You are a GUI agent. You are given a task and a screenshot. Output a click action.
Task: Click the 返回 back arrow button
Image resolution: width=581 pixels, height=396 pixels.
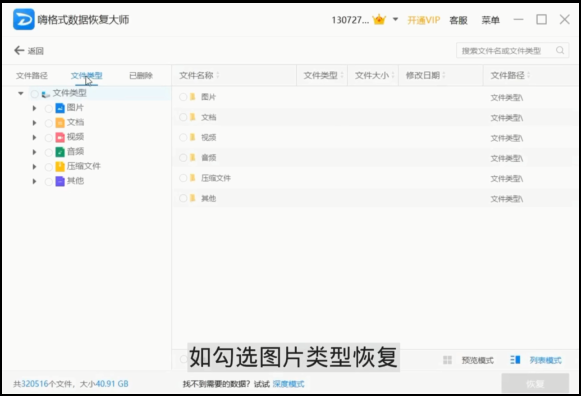tap(29, 50)
